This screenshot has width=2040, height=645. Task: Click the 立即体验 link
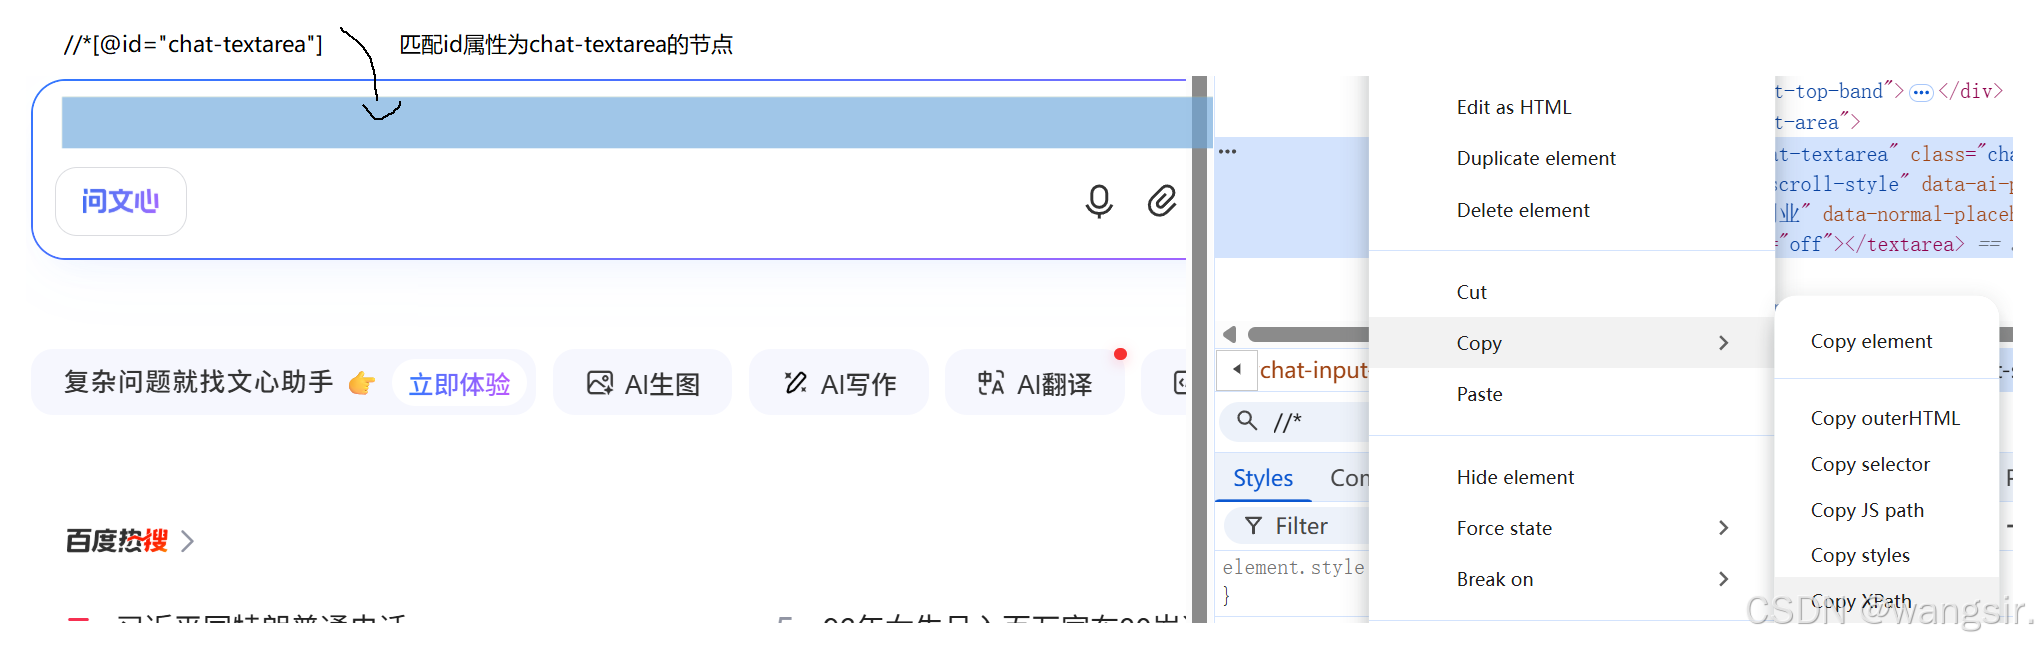459,384
